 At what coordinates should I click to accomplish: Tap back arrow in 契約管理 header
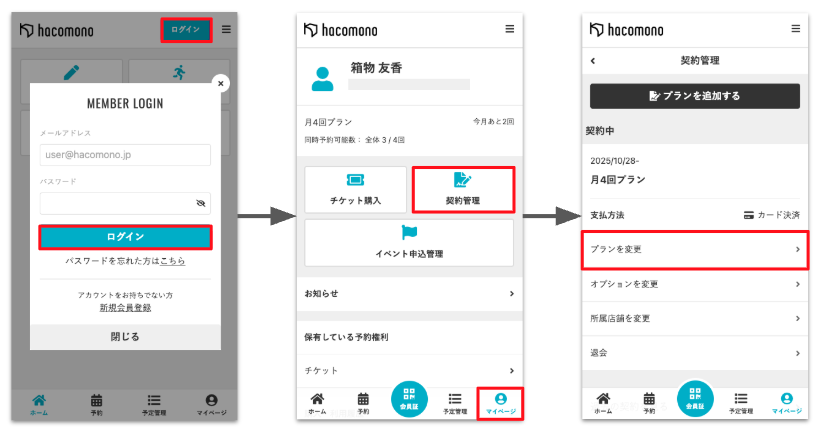pyautogui.click(x=593, y=61)
